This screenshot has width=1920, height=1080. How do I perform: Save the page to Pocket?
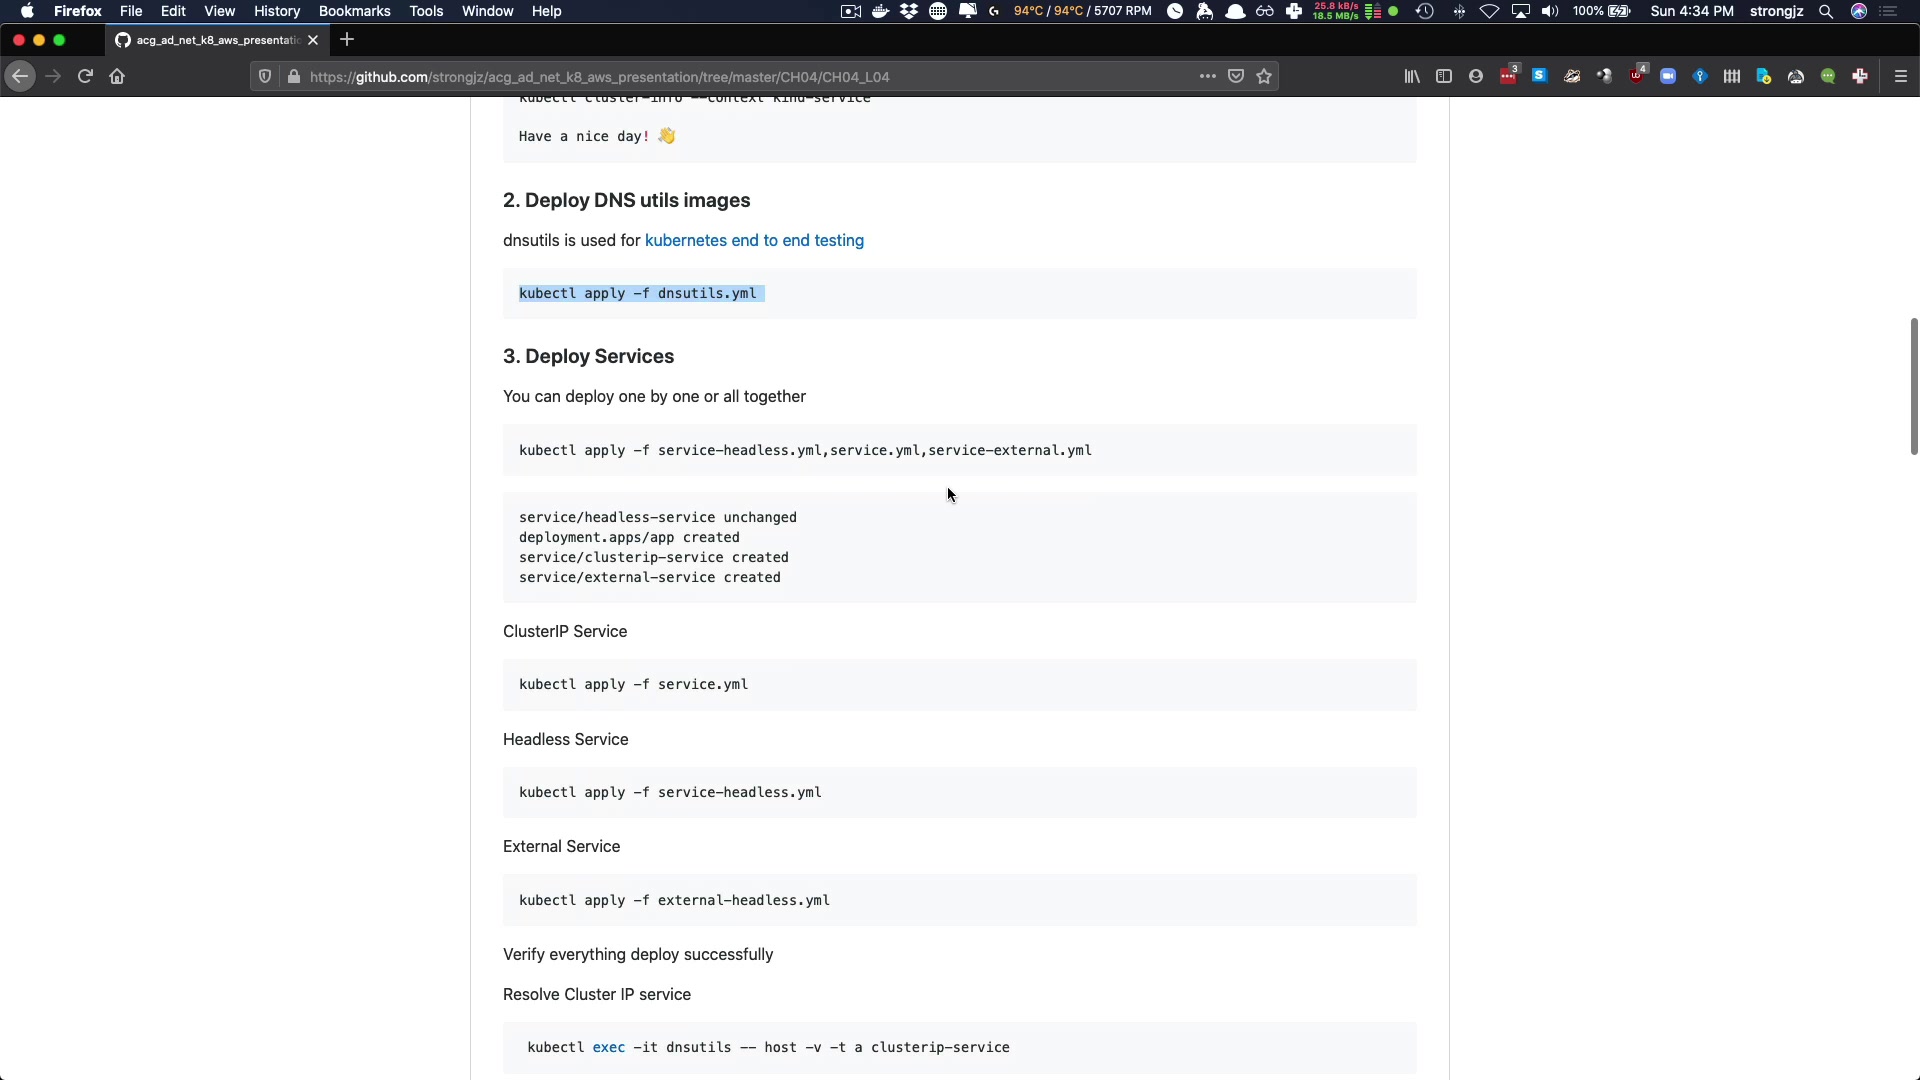1236,77
